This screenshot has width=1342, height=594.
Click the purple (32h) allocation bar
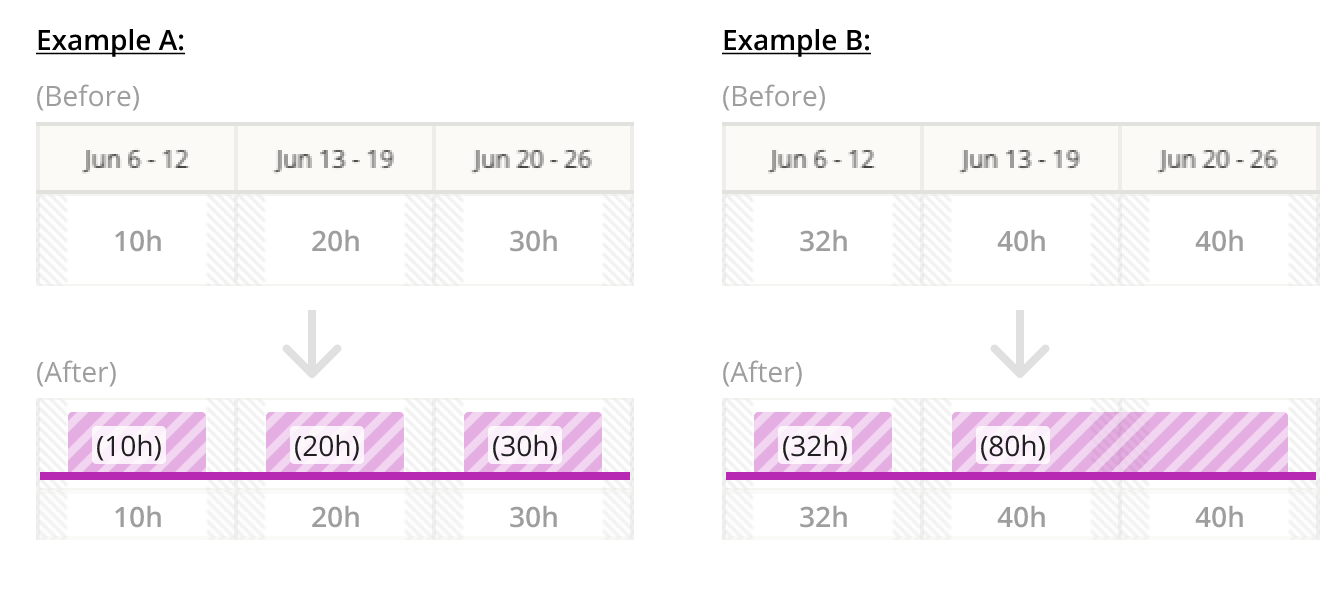coord(822,442)
